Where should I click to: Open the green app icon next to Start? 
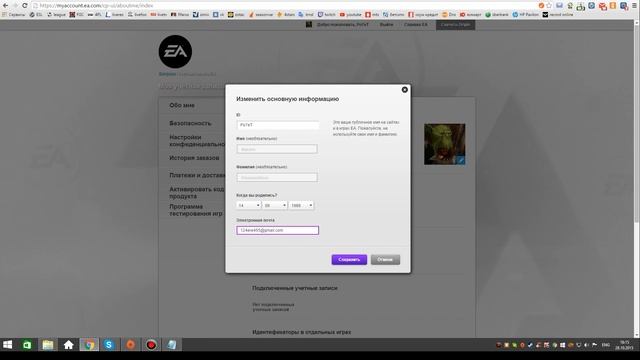pyautogui.click(x=27, y=345)
